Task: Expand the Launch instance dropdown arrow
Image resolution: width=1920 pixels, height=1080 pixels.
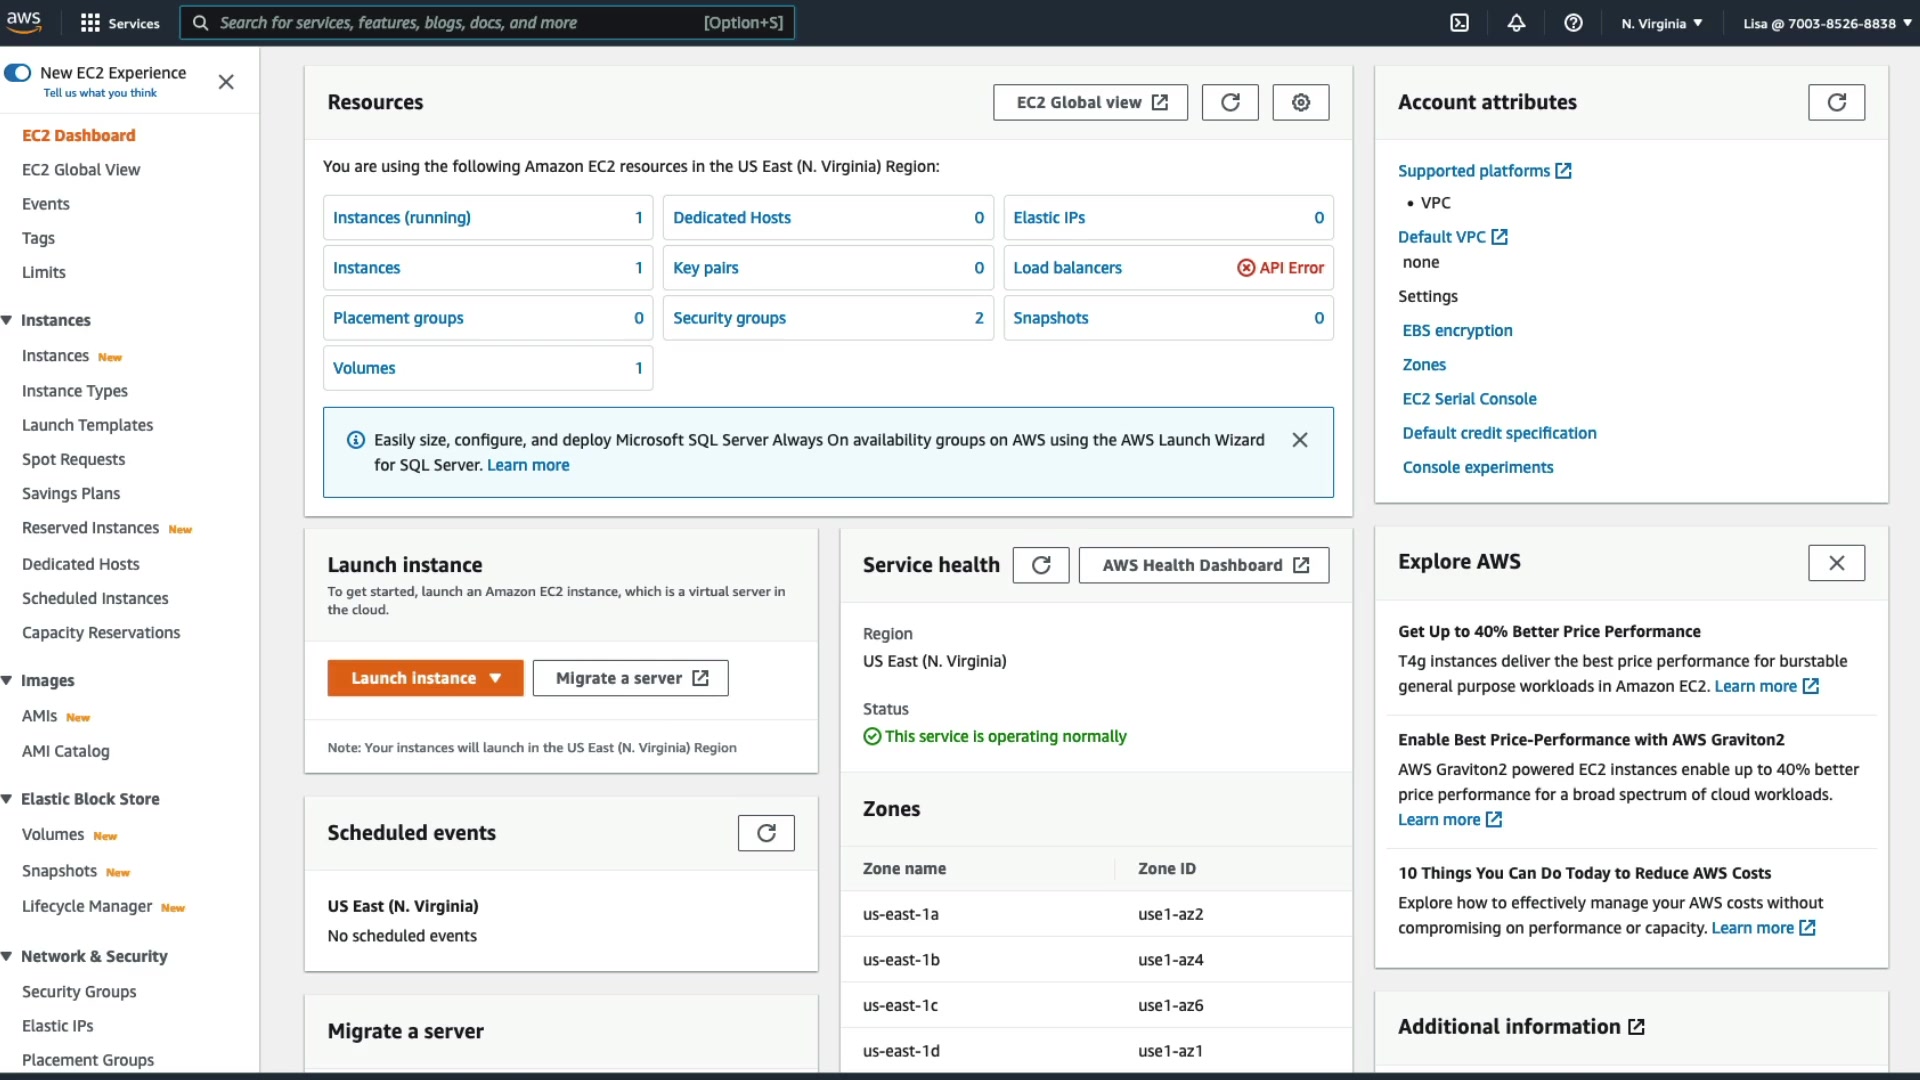Action: 495,678
